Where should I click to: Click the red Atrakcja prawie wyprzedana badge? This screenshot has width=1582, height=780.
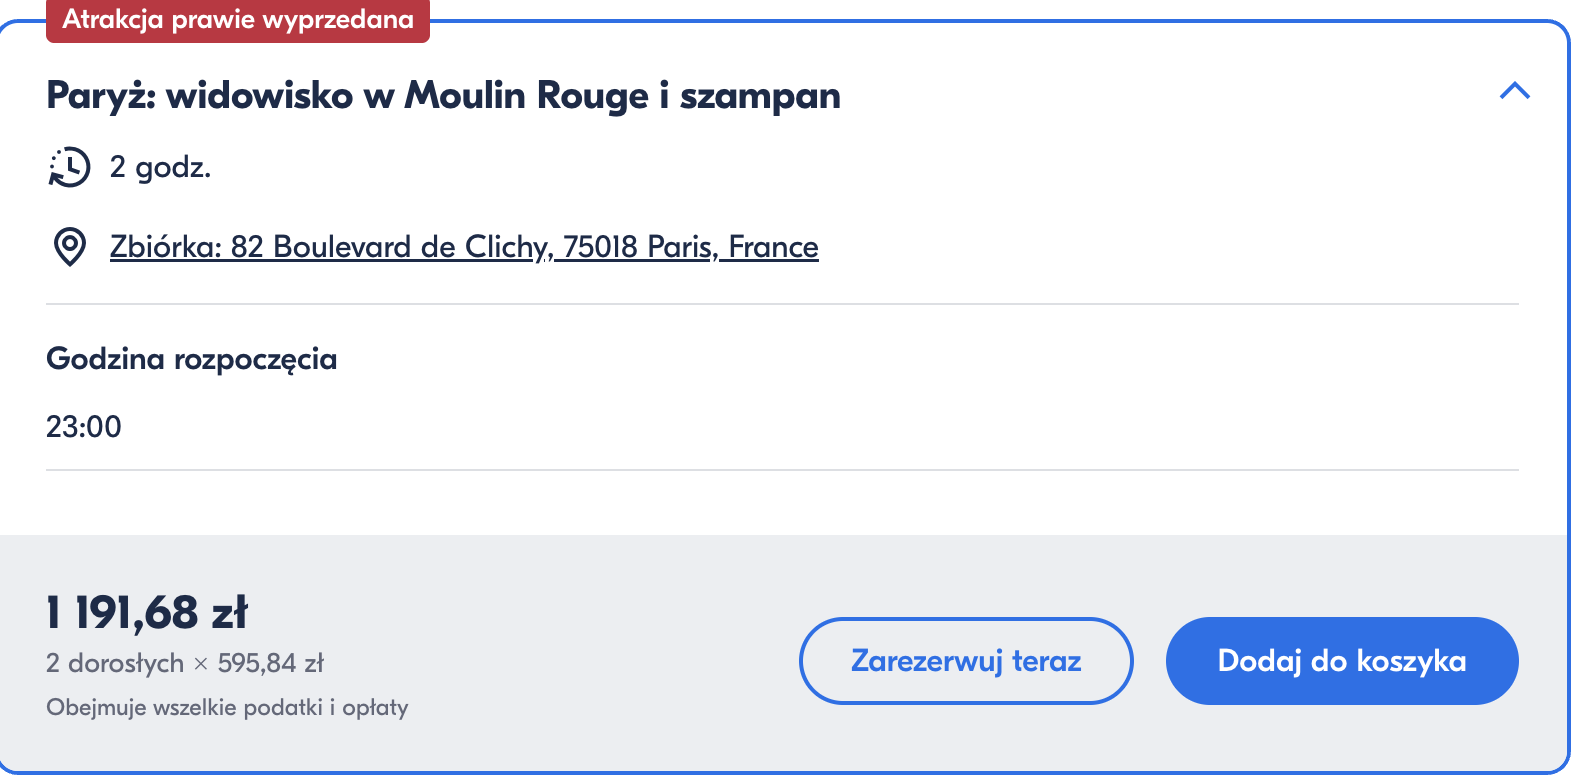point(238,20)
